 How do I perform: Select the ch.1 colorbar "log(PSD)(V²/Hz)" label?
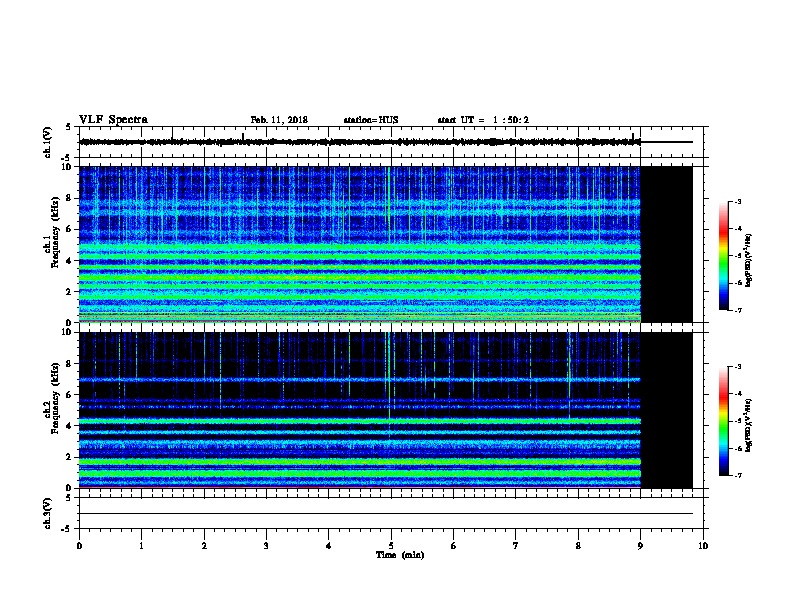click(x=748, y=260)
